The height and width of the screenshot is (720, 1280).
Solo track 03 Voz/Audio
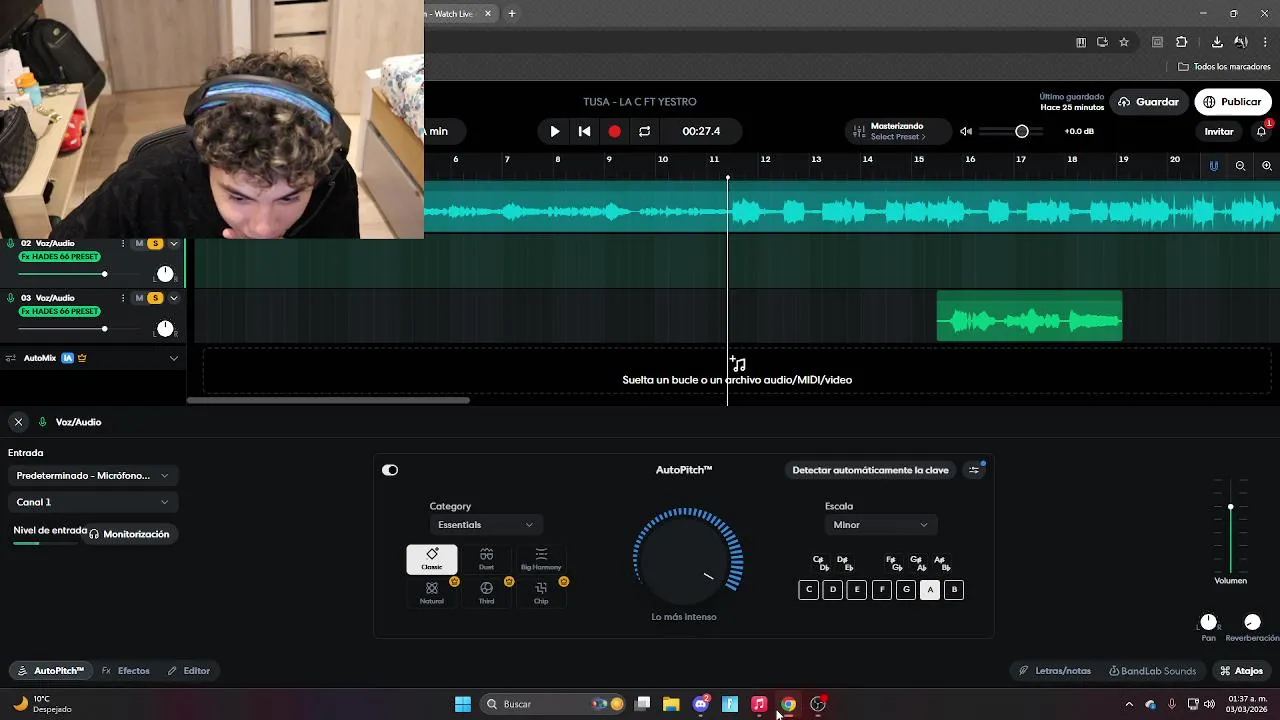point(155,298)
